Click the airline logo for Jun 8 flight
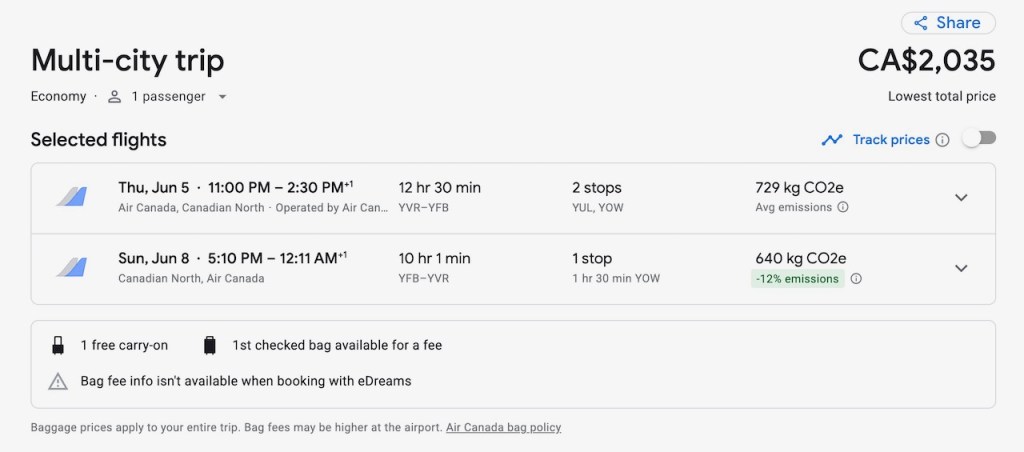 pos(71,268)
